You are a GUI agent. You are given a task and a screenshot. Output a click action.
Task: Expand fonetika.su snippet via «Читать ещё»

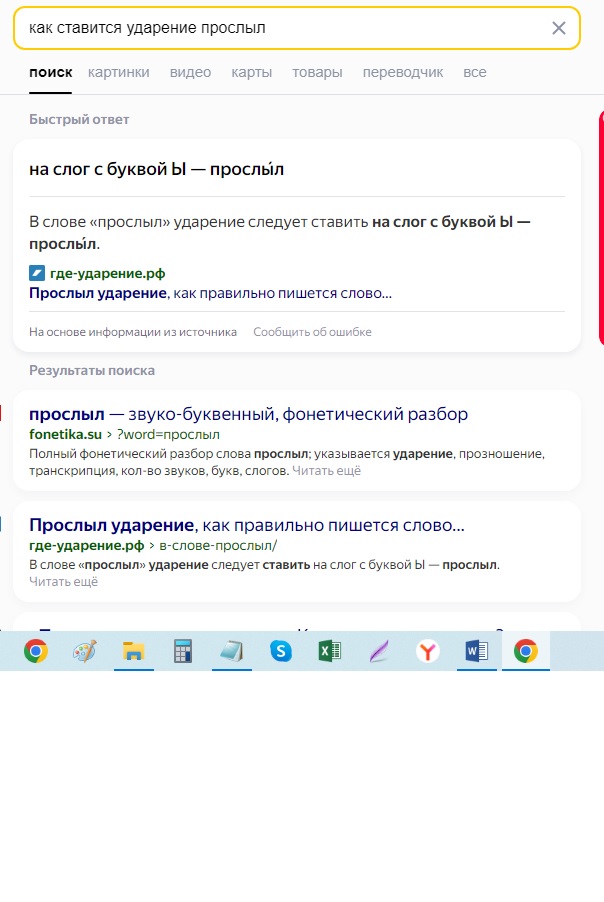coord(326,471)
